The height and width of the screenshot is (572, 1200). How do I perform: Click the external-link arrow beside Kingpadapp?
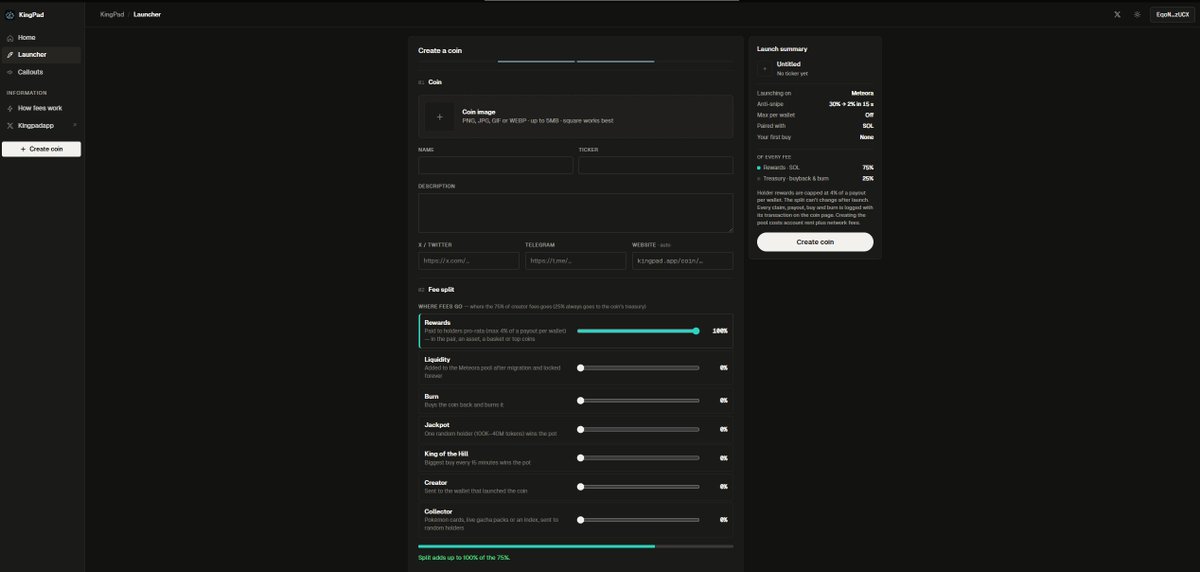[75, 126]
